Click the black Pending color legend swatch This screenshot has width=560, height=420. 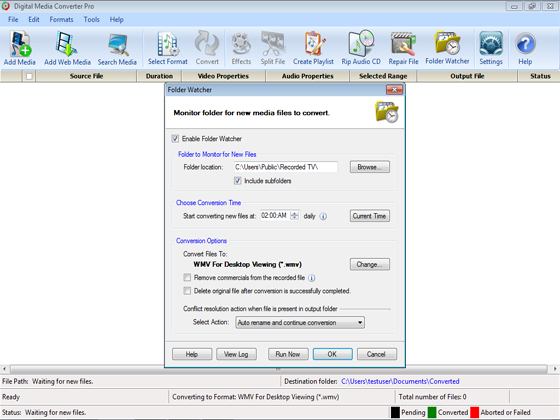click(395, 412)
